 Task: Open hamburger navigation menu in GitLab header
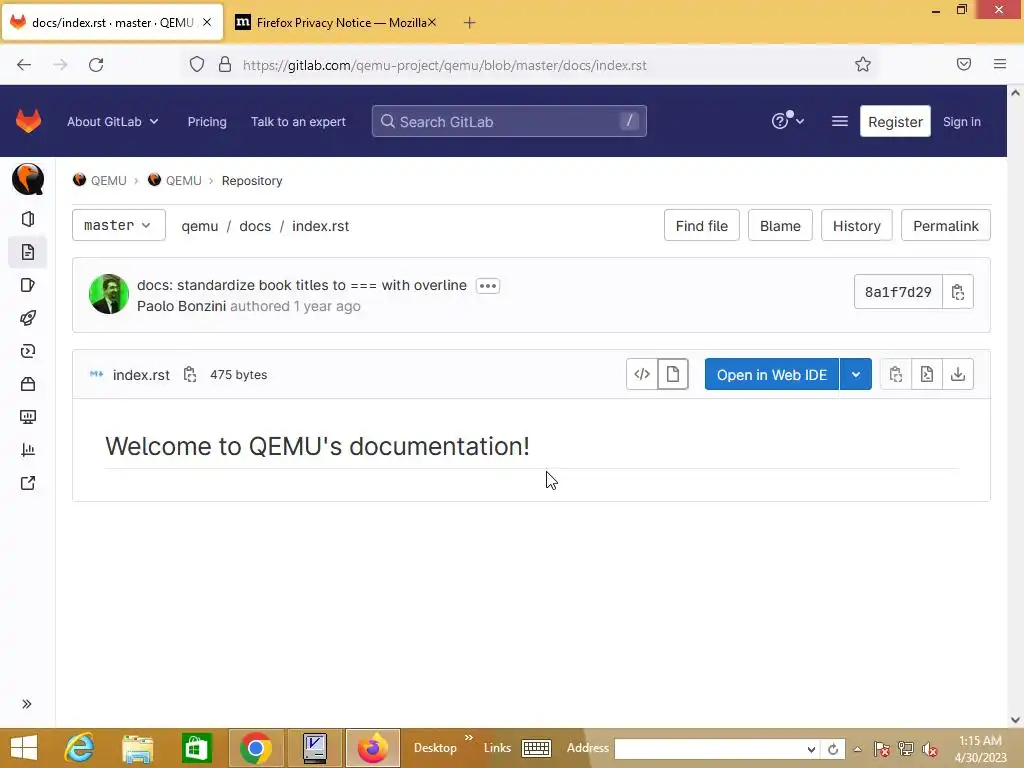[x=840, y=121]
